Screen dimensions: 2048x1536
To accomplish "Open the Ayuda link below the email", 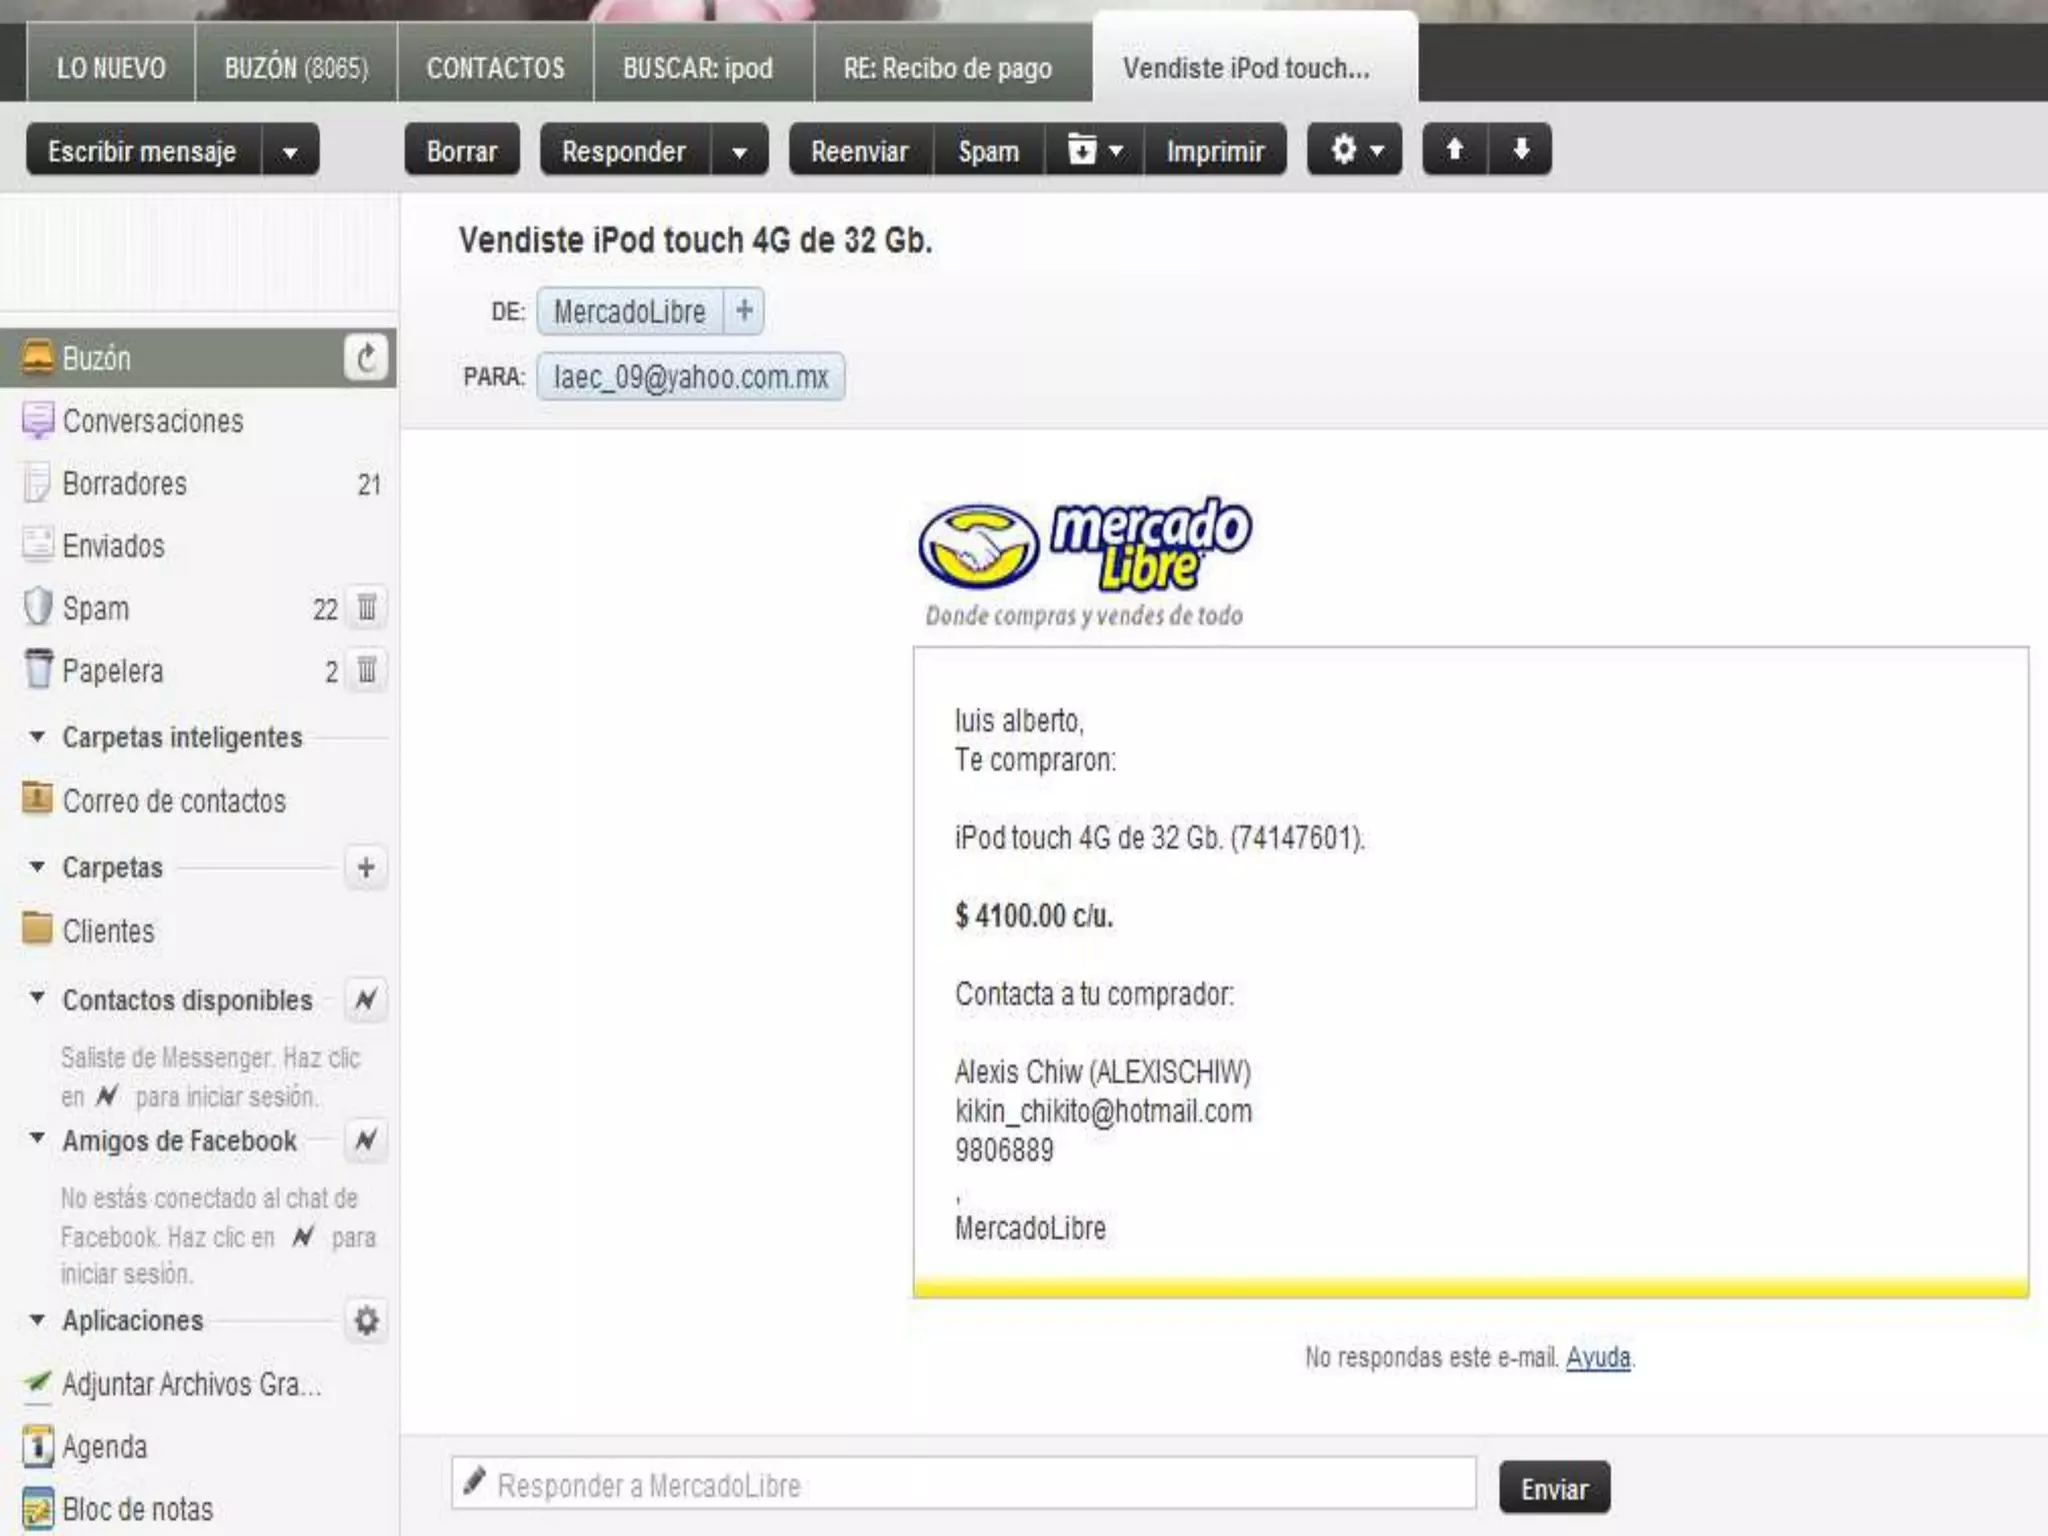I will tap(1597, 1357).
